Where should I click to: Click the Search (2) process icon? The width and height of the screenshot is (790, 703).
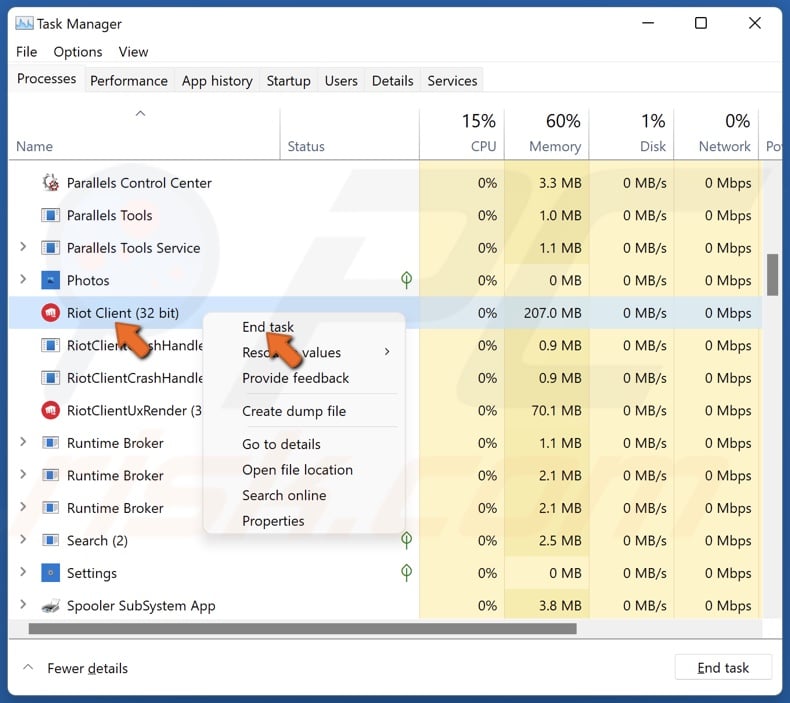[x=50, y=540]
